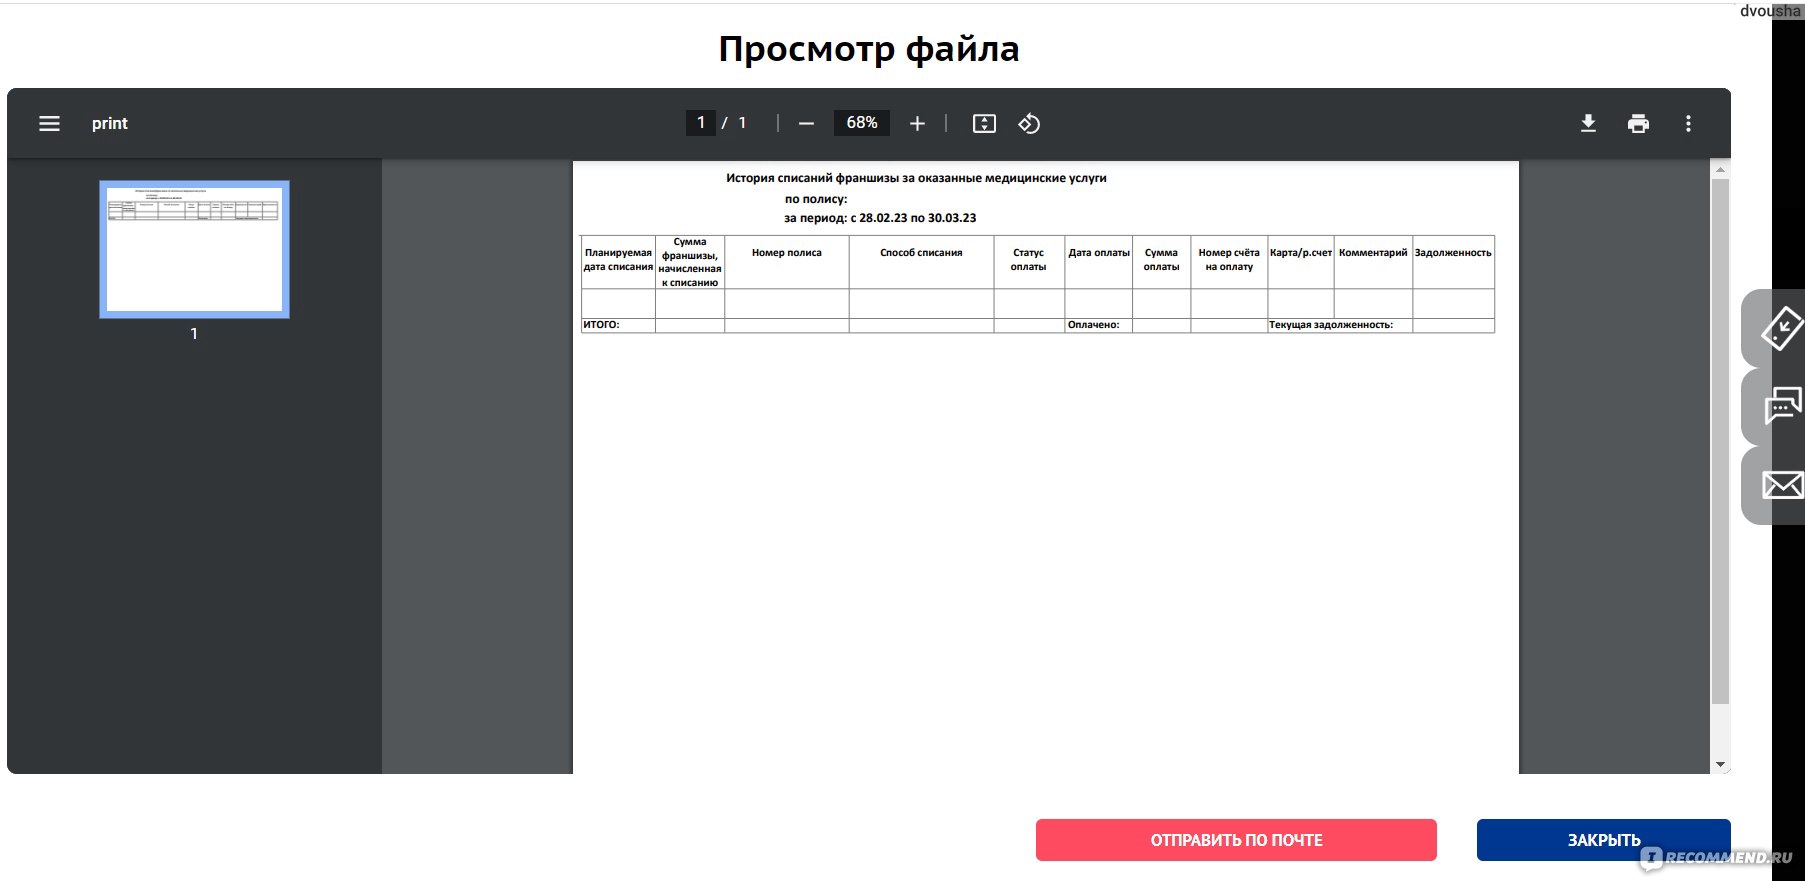Open the more actions three-dot menu
Viewport: 1805px width, 881px height.
tap(1688, 123)
